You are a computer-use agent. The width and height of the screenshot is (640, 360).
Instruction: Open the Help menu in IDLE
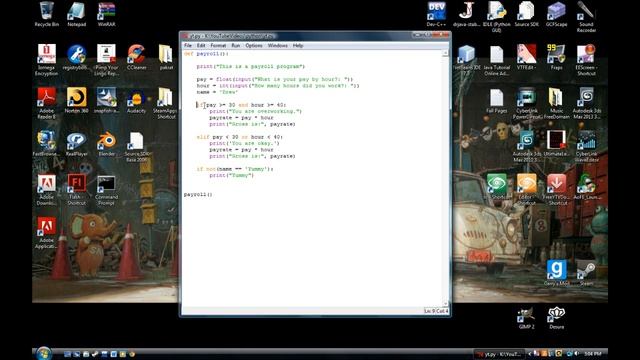[x=298, y=45]
